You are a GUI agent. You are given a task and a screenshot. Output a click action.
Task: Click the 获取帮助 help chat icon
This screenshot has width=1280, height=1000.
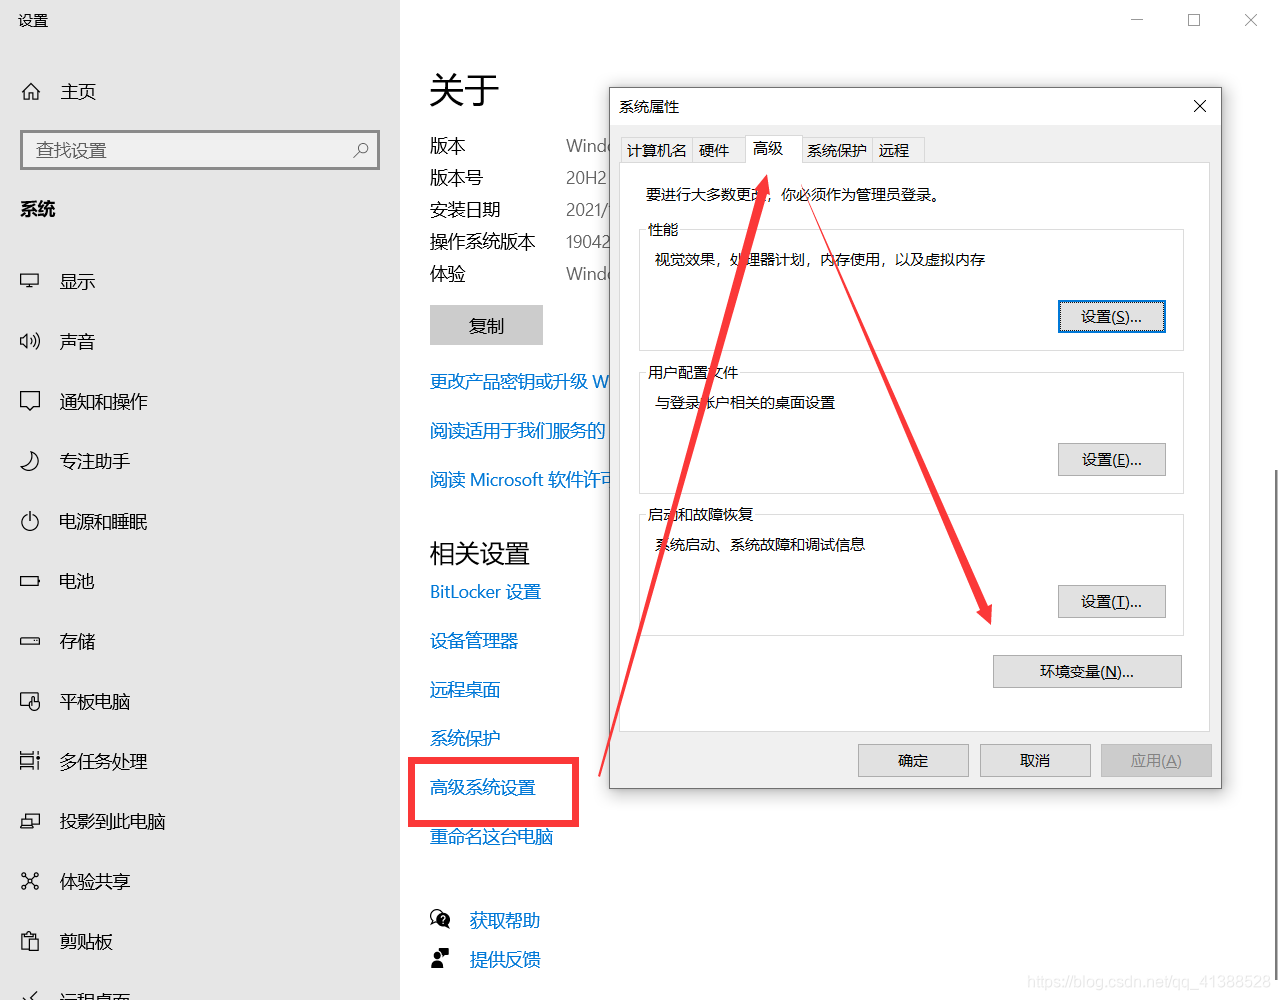440,919
